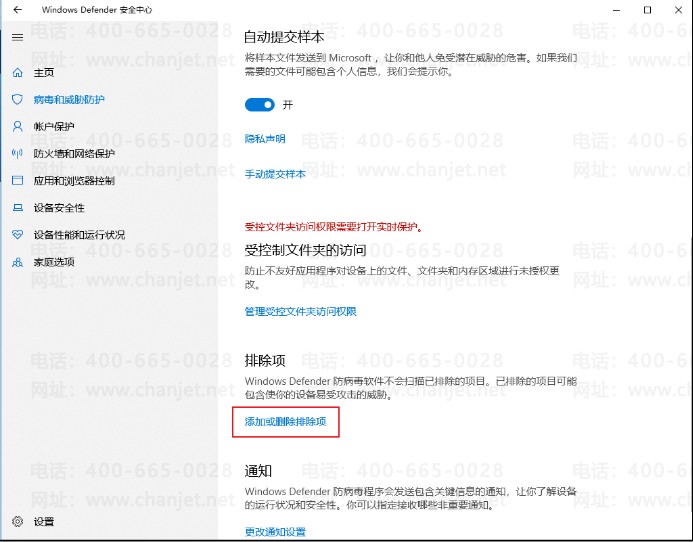
Task: Click the heart icon for 设备性能和运行状况
Action: click(17, 235)
